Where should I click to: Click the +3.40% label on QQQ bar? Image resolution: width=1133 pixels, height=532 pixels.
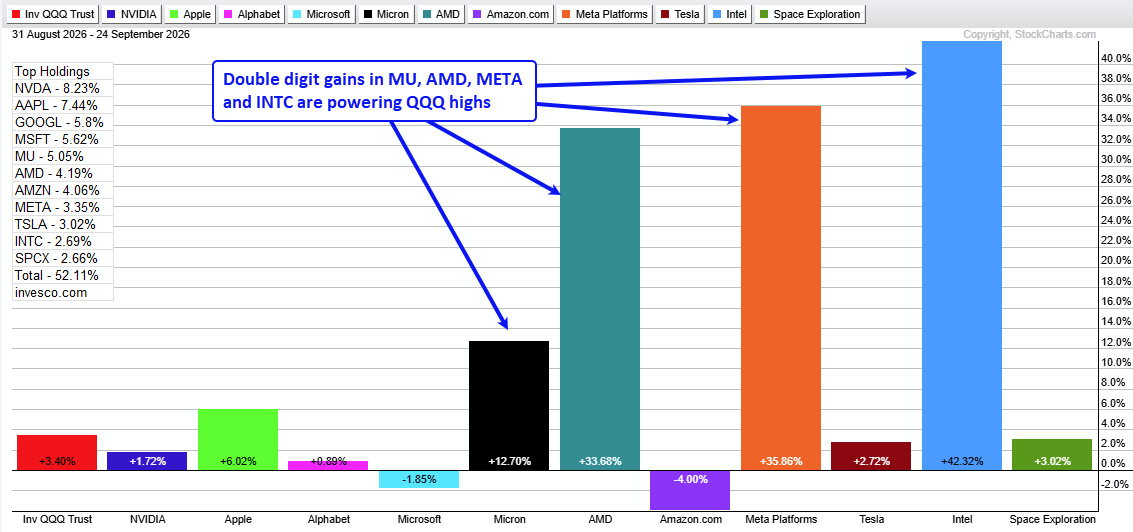click(x=58, y=461)
